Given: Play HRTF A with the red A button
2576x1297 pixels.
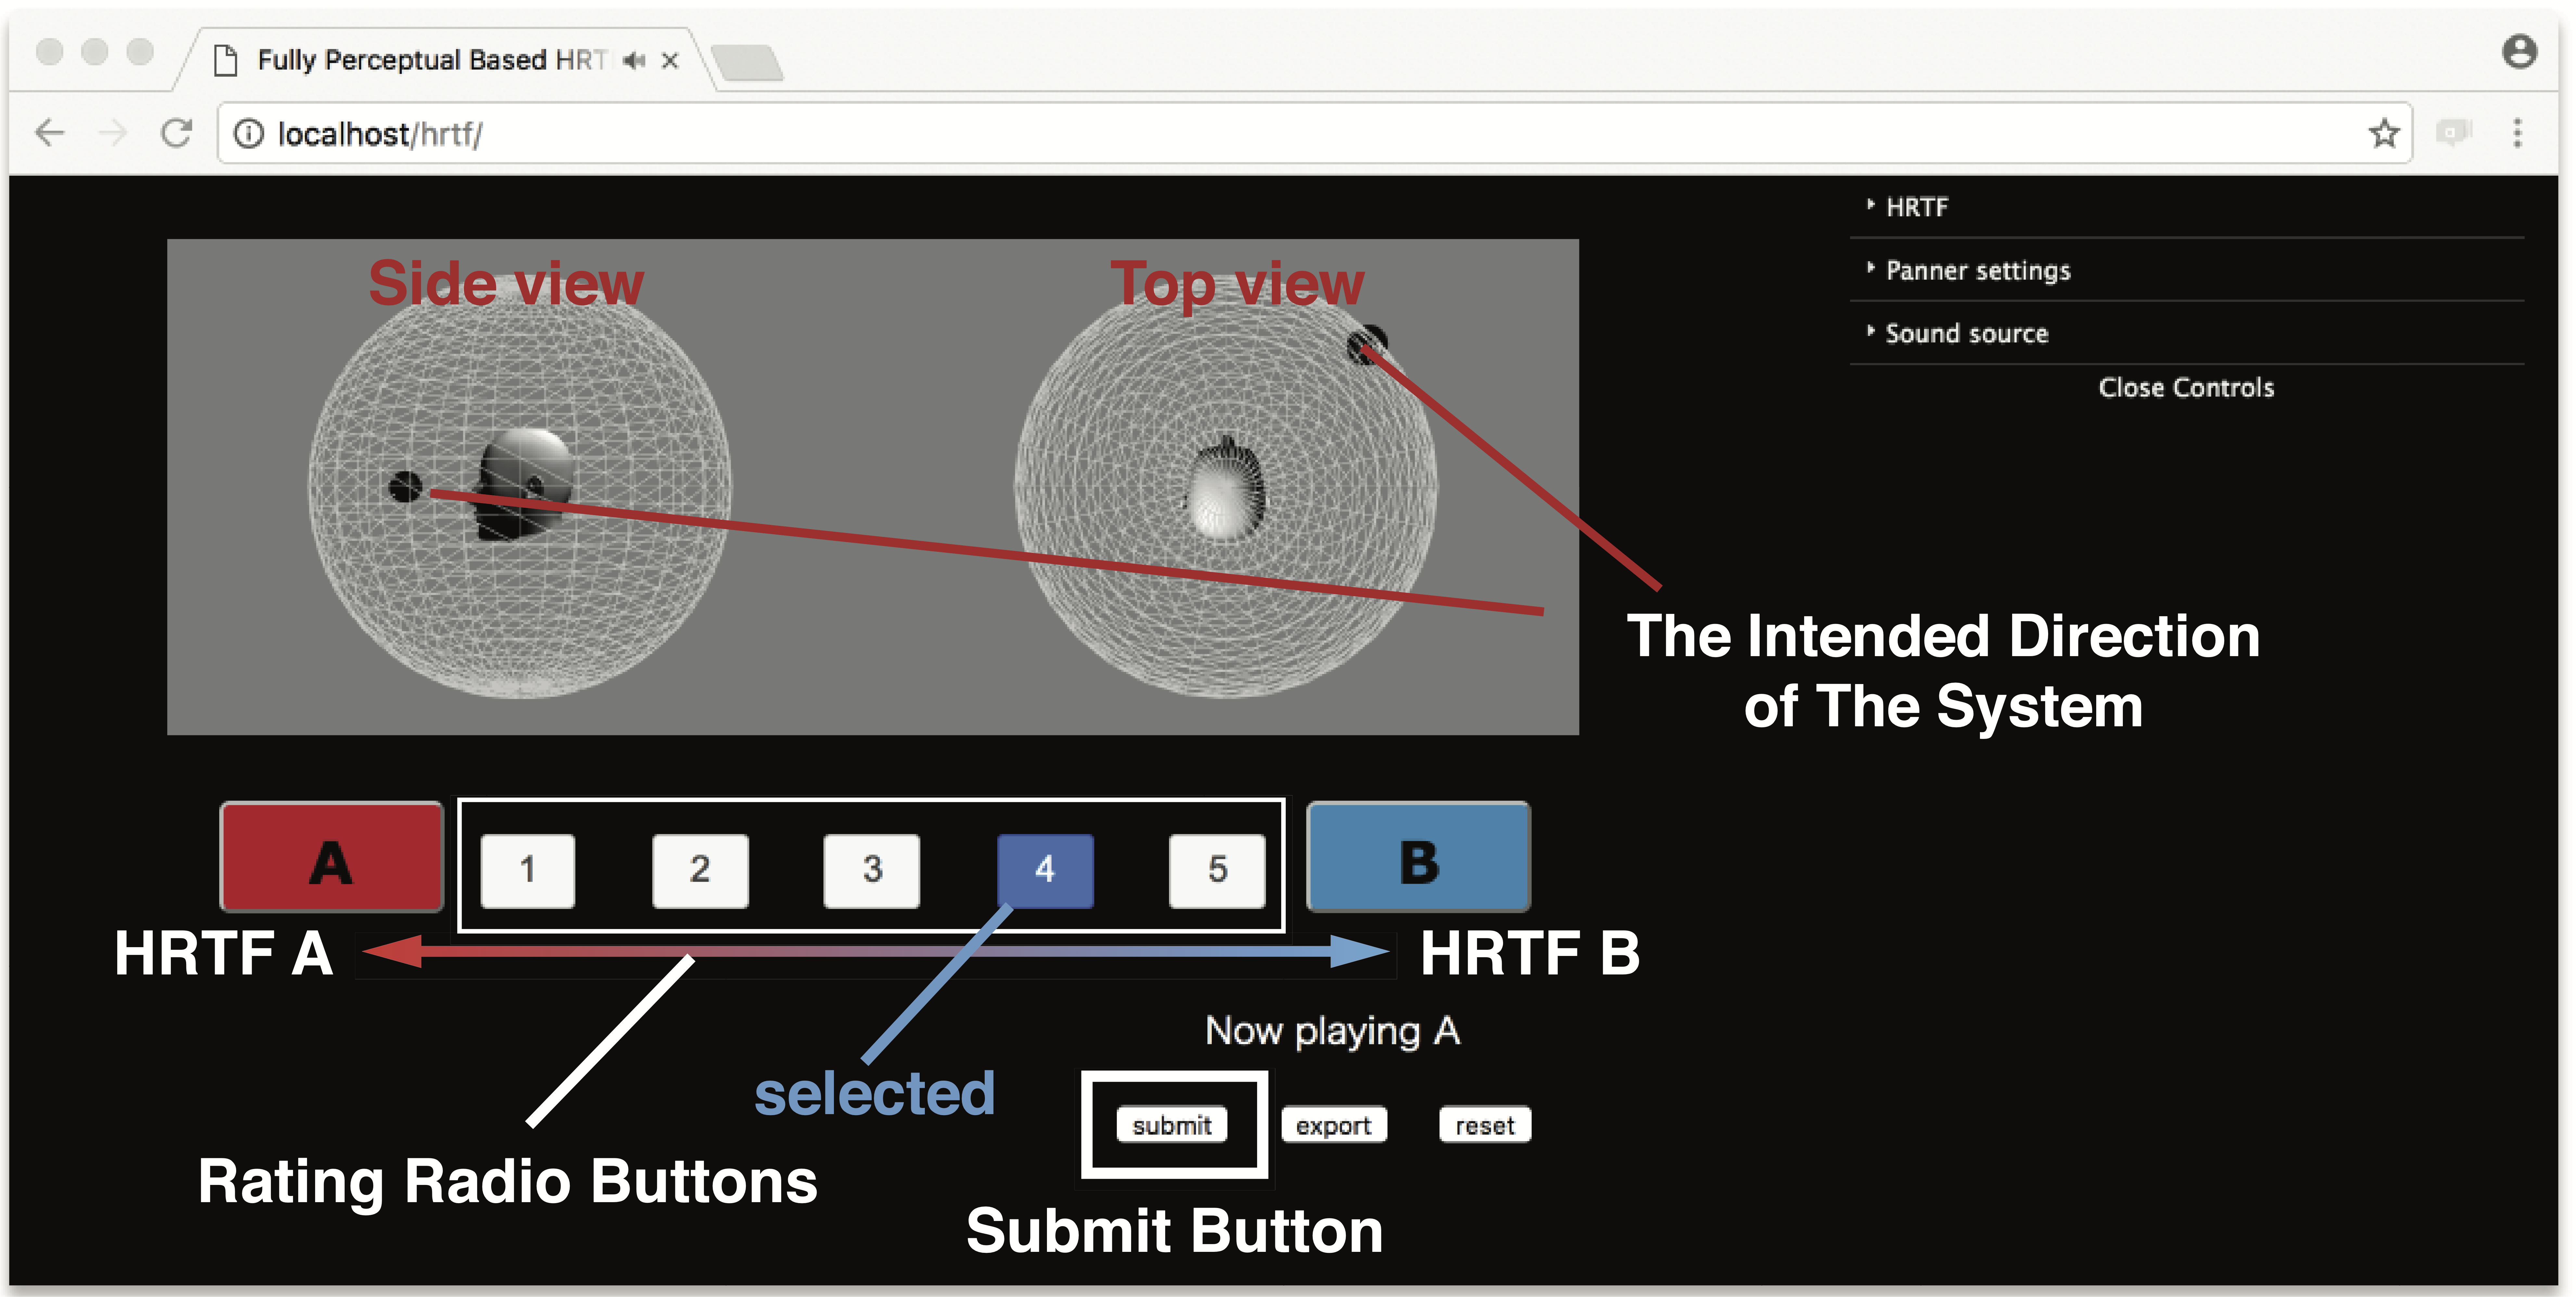Looking at the screenshot, I should (x=331, y=857).
